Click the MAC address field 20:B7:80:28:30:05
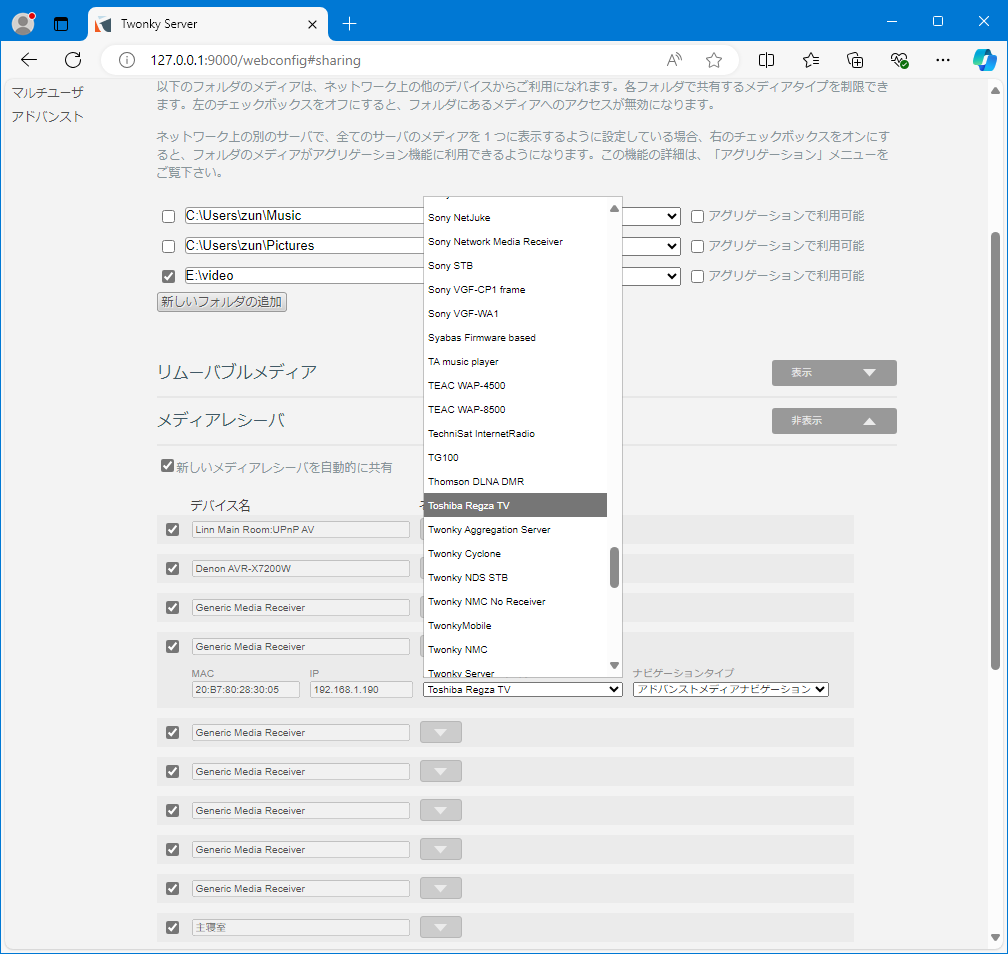This screenshot has height=954, width=1008. 246,689
